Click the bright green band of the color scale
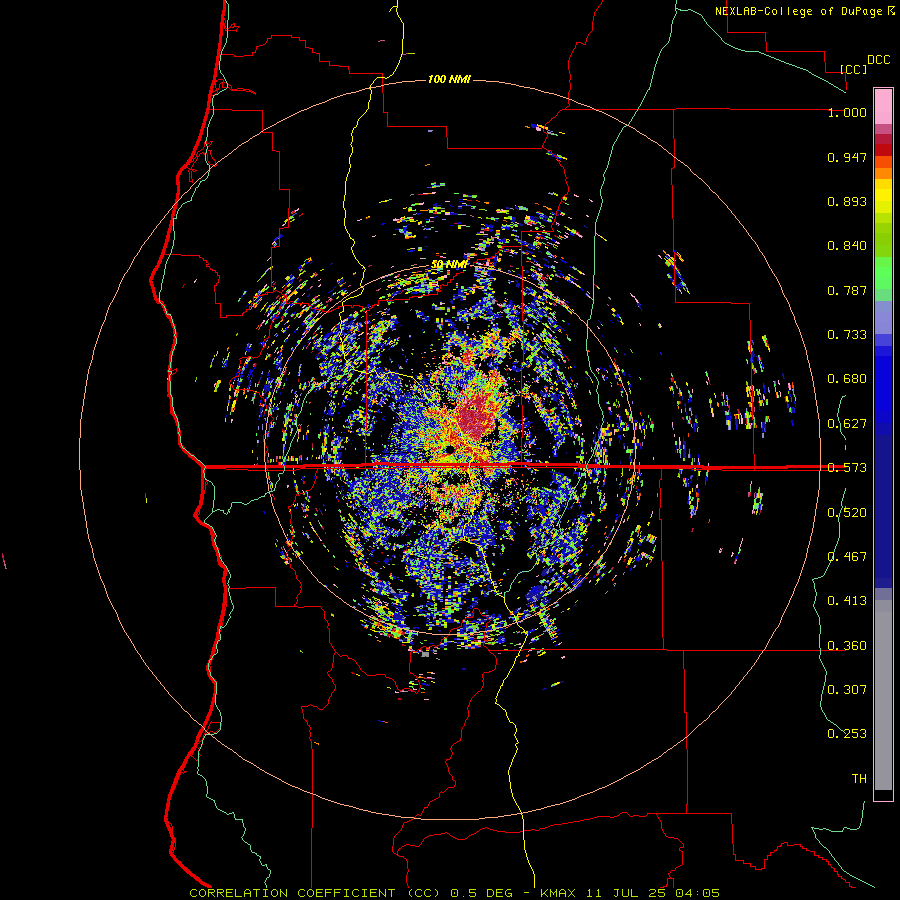Viewport: 900px width, 900px height. click(883, 273)
